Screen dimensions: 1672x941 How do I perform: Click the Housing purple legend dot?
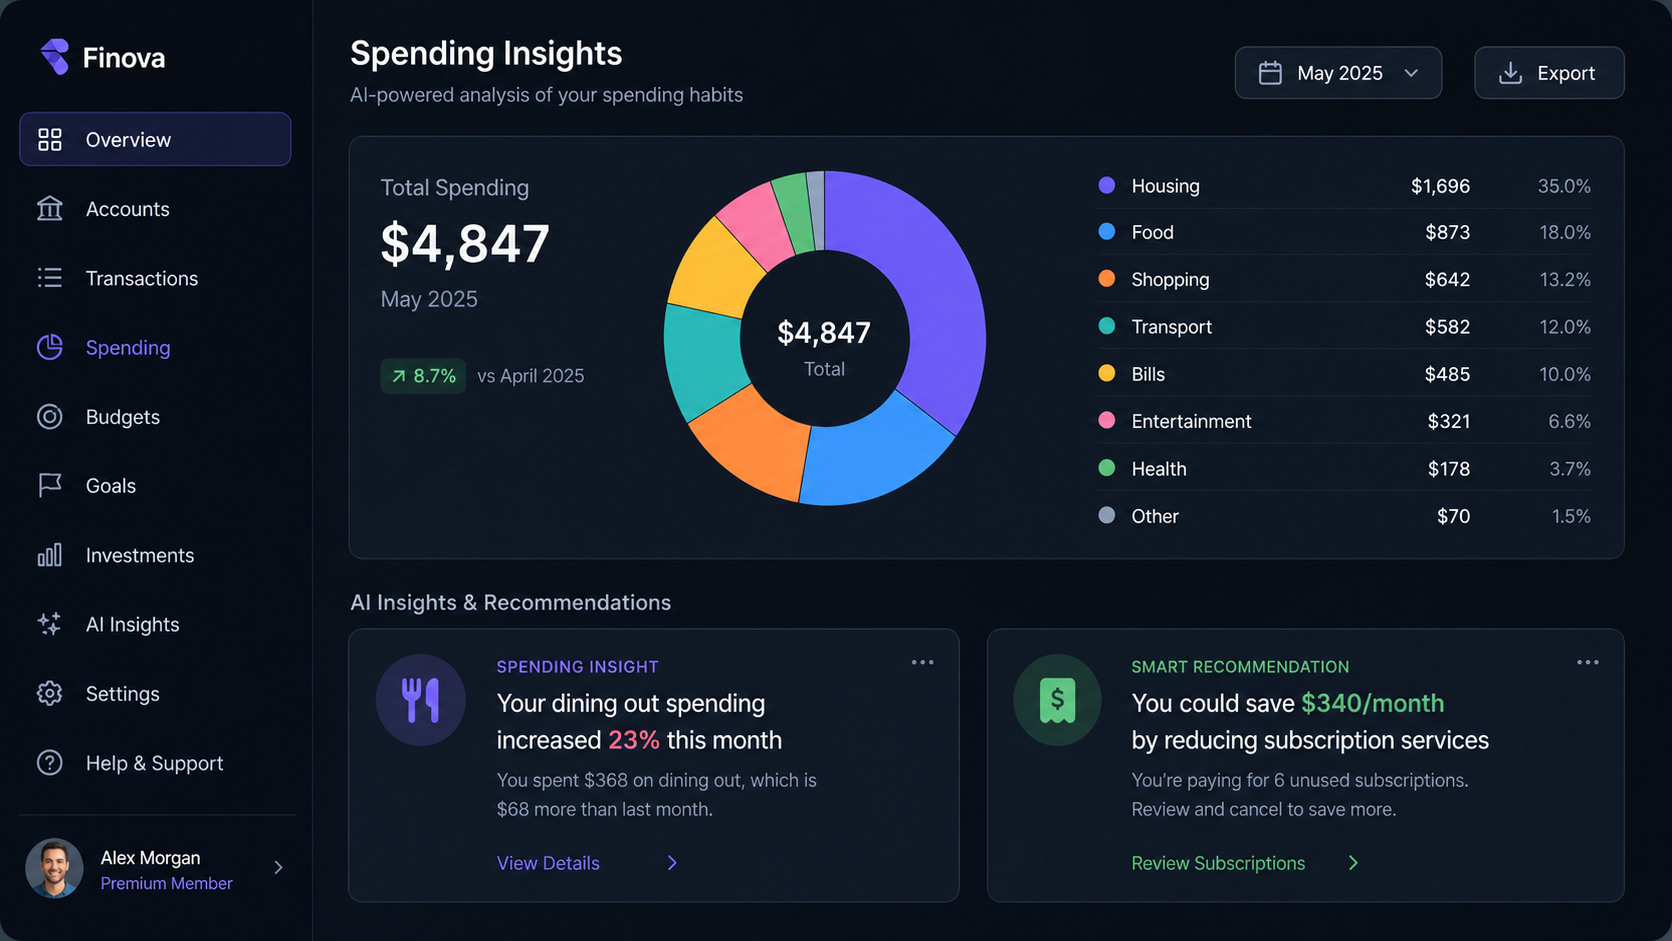1106,185
